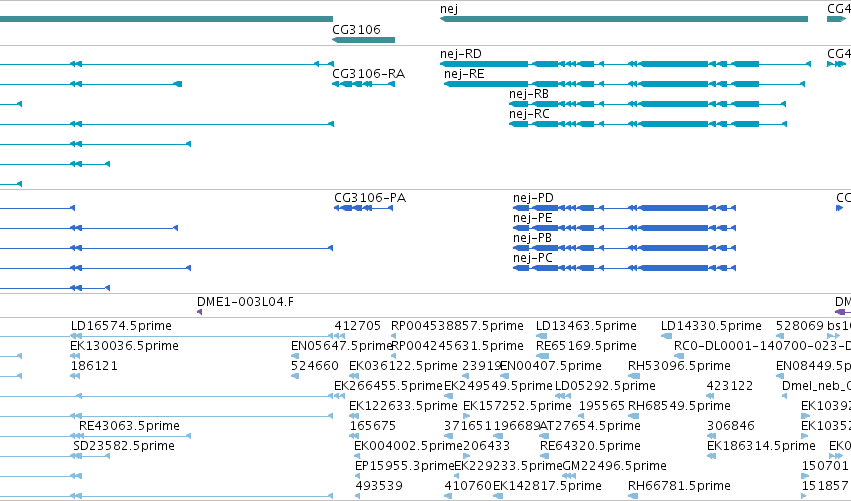Select the nej-RE transcript label
The image size is (851, 501).
(x=464, y=74)
